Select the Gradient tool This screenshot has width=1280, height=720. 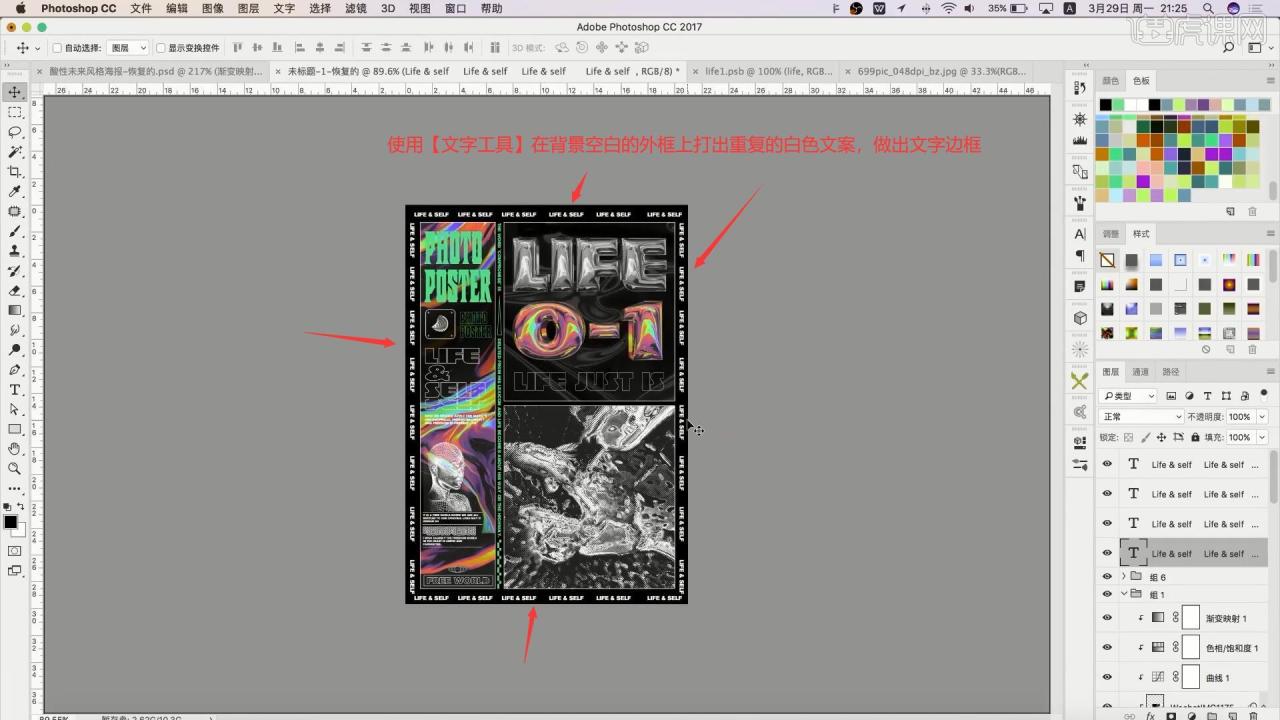pyautogui.click(x=15, y=310)
